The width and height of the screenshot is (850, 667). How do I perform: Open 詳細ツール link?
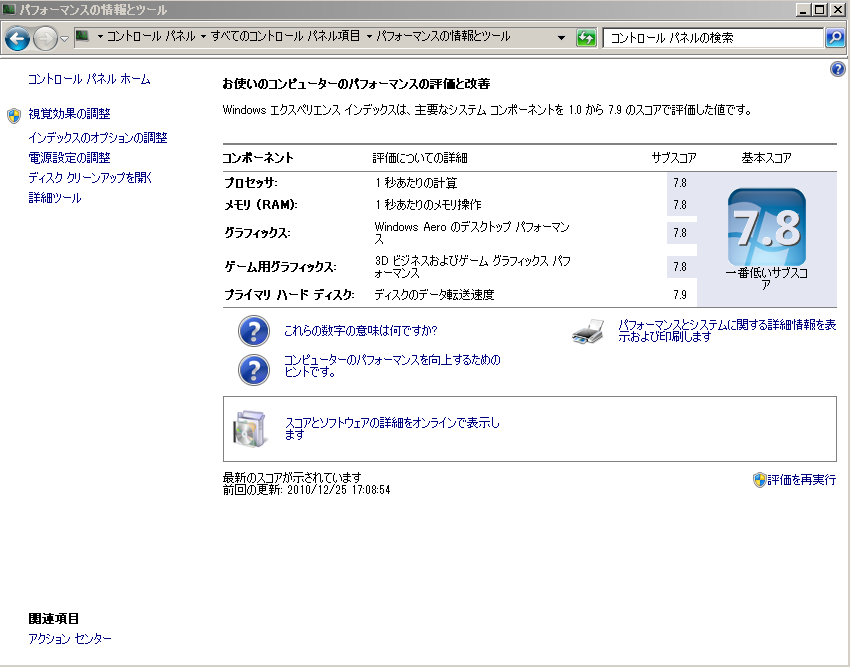click(55, 198)
